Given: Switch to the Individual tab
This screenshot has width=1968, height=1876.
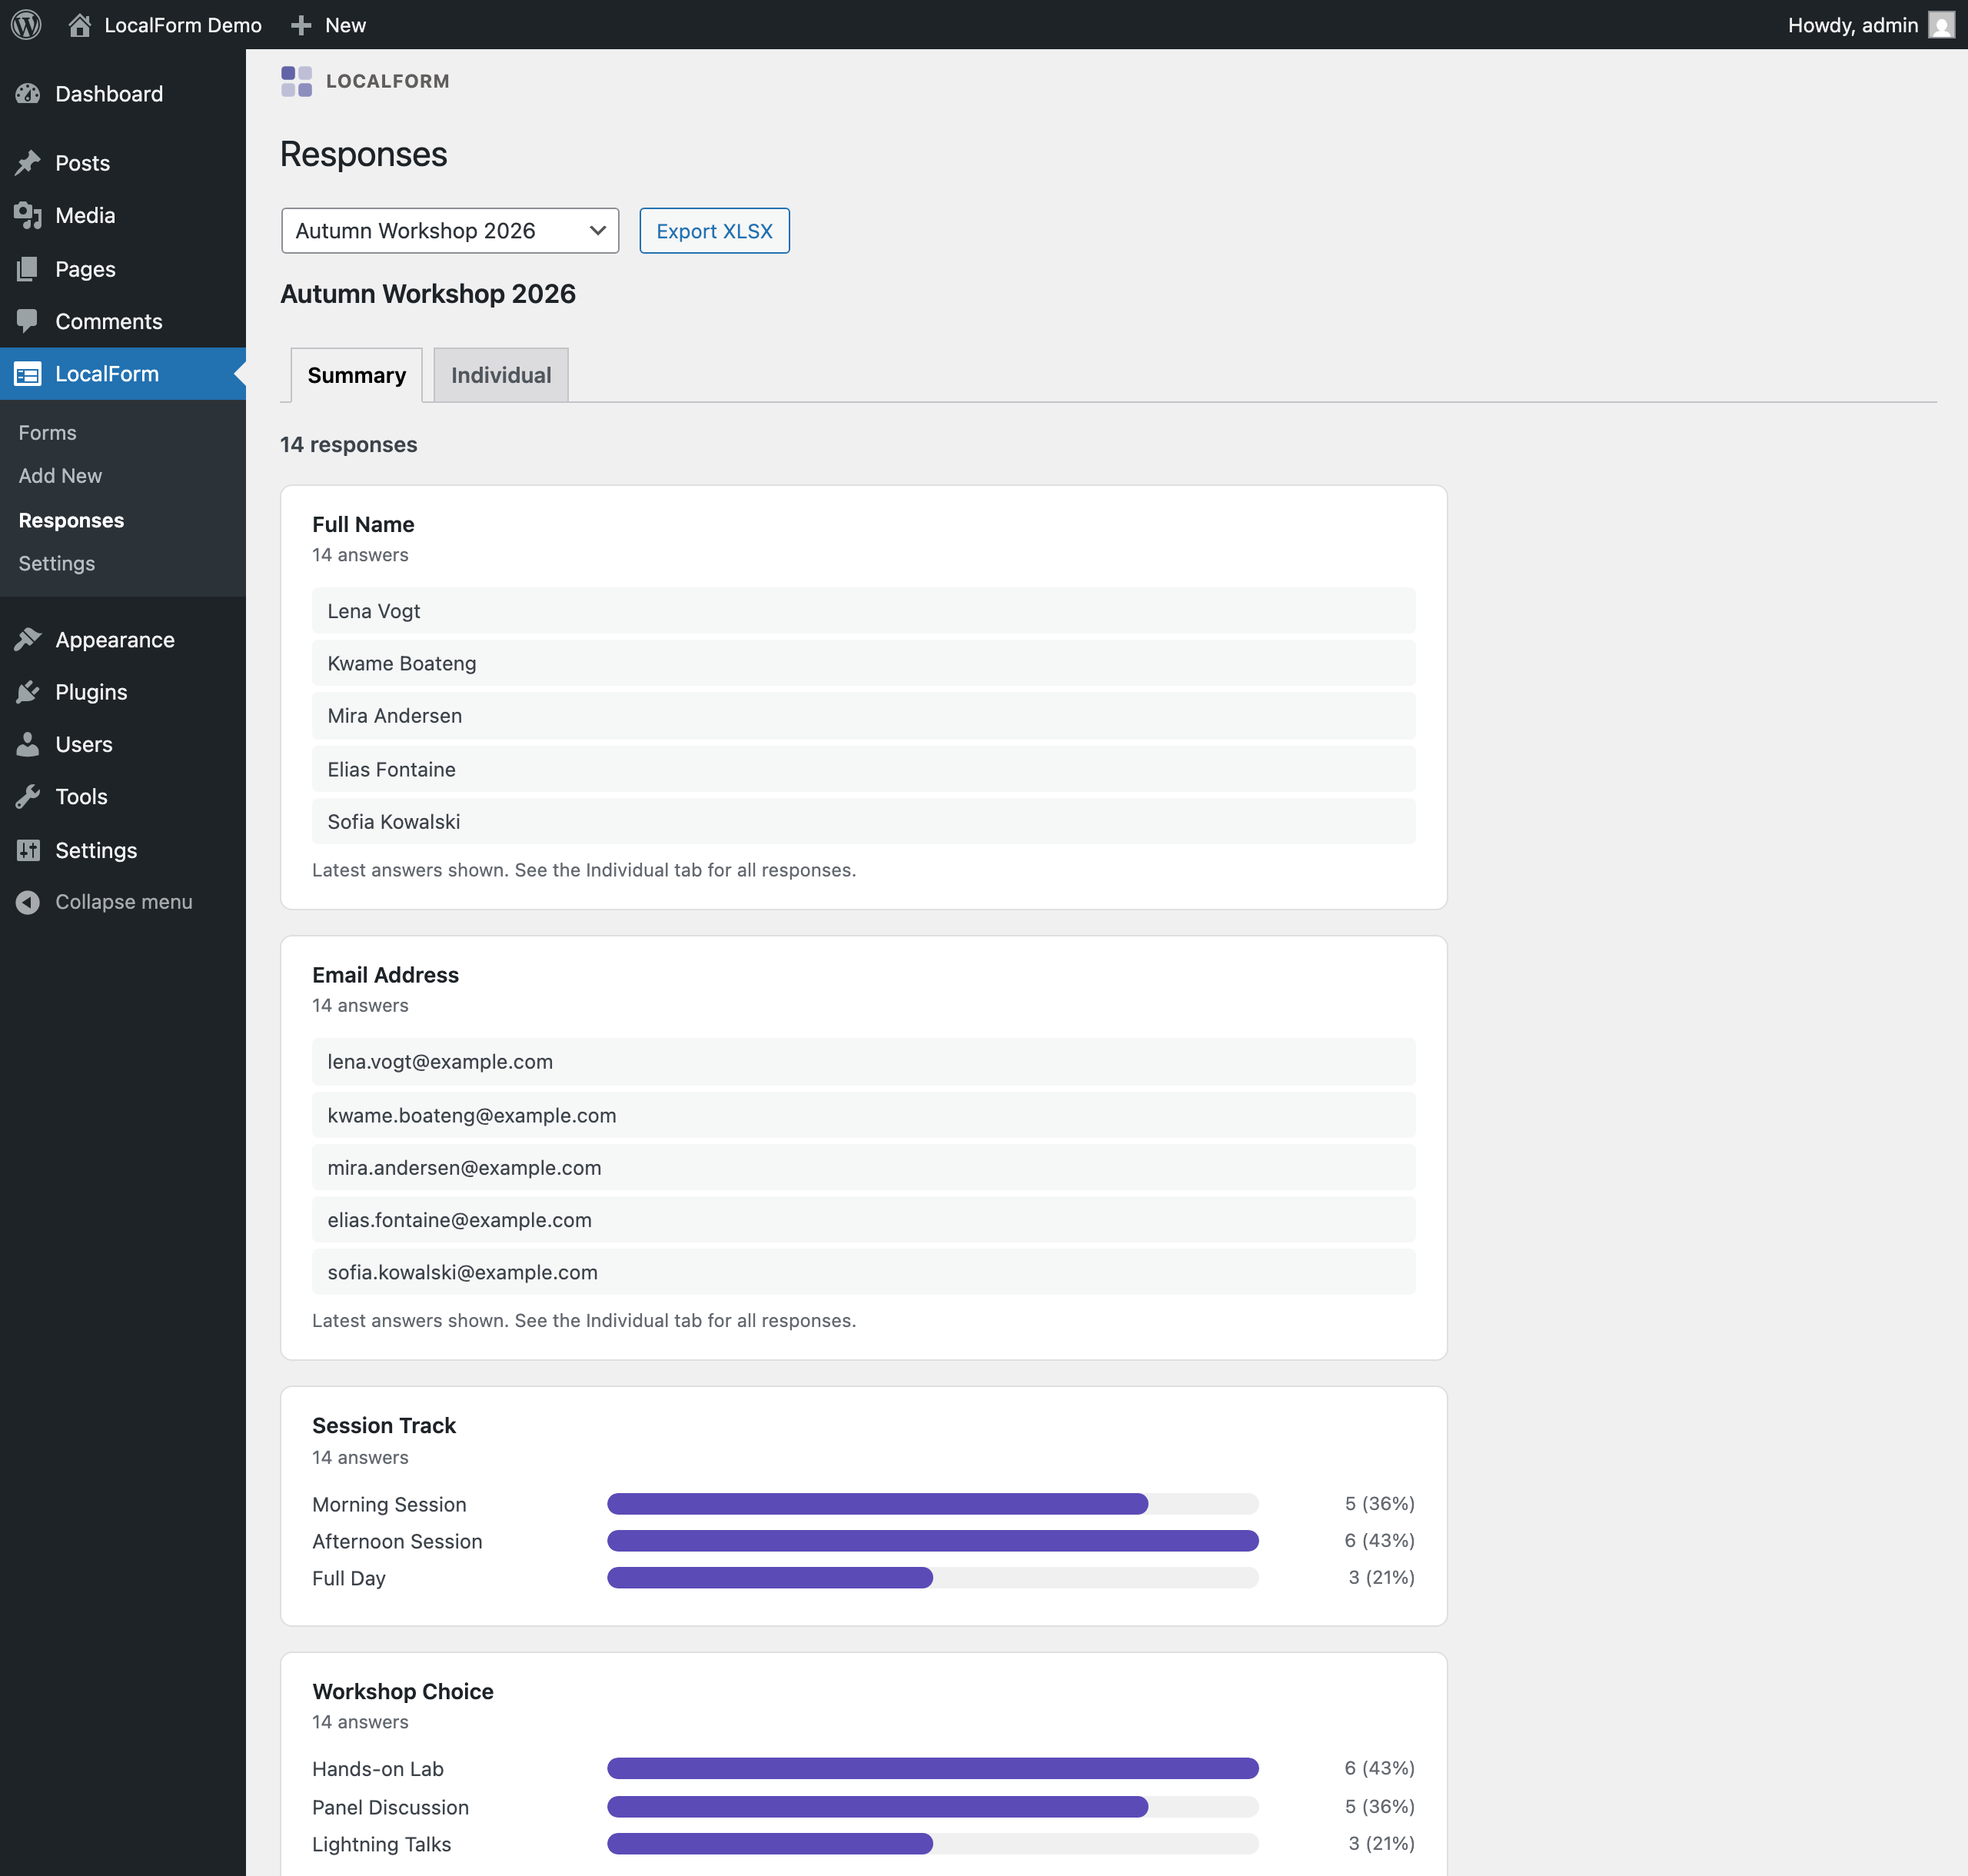Looking at the screenshot, I should 501,375.
